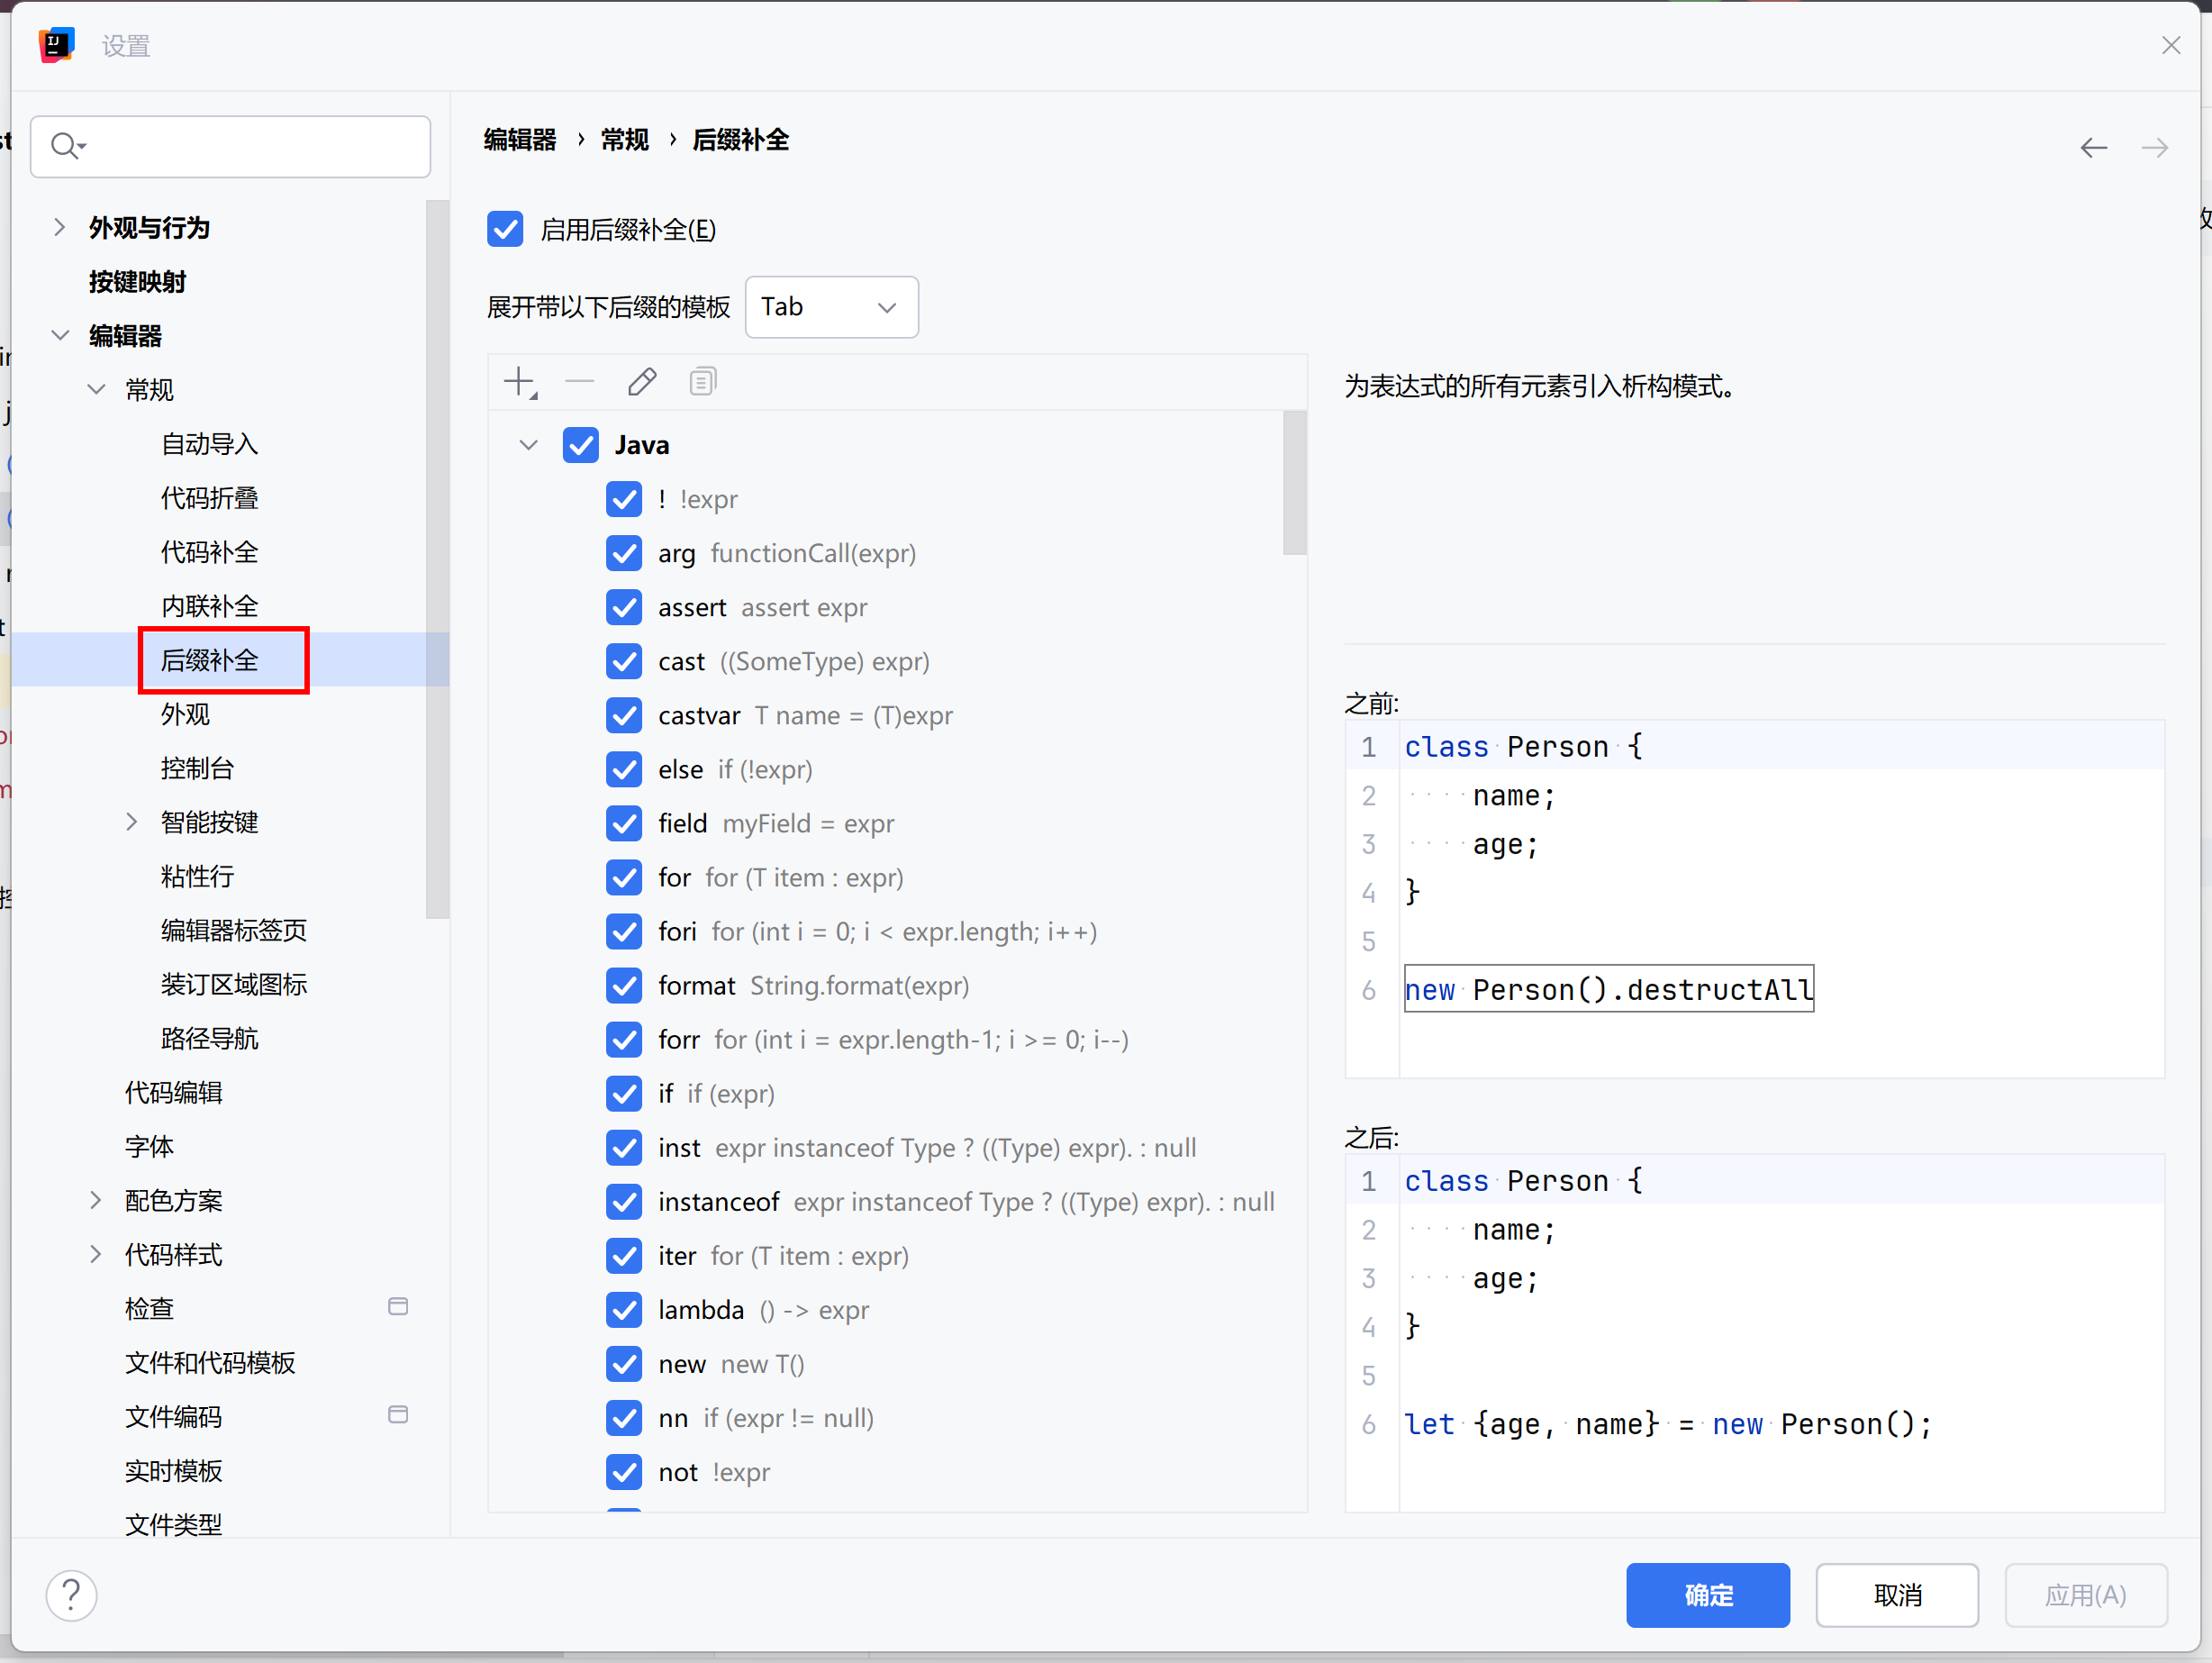Open the Tab expand-key dropdown

[831, 307]
